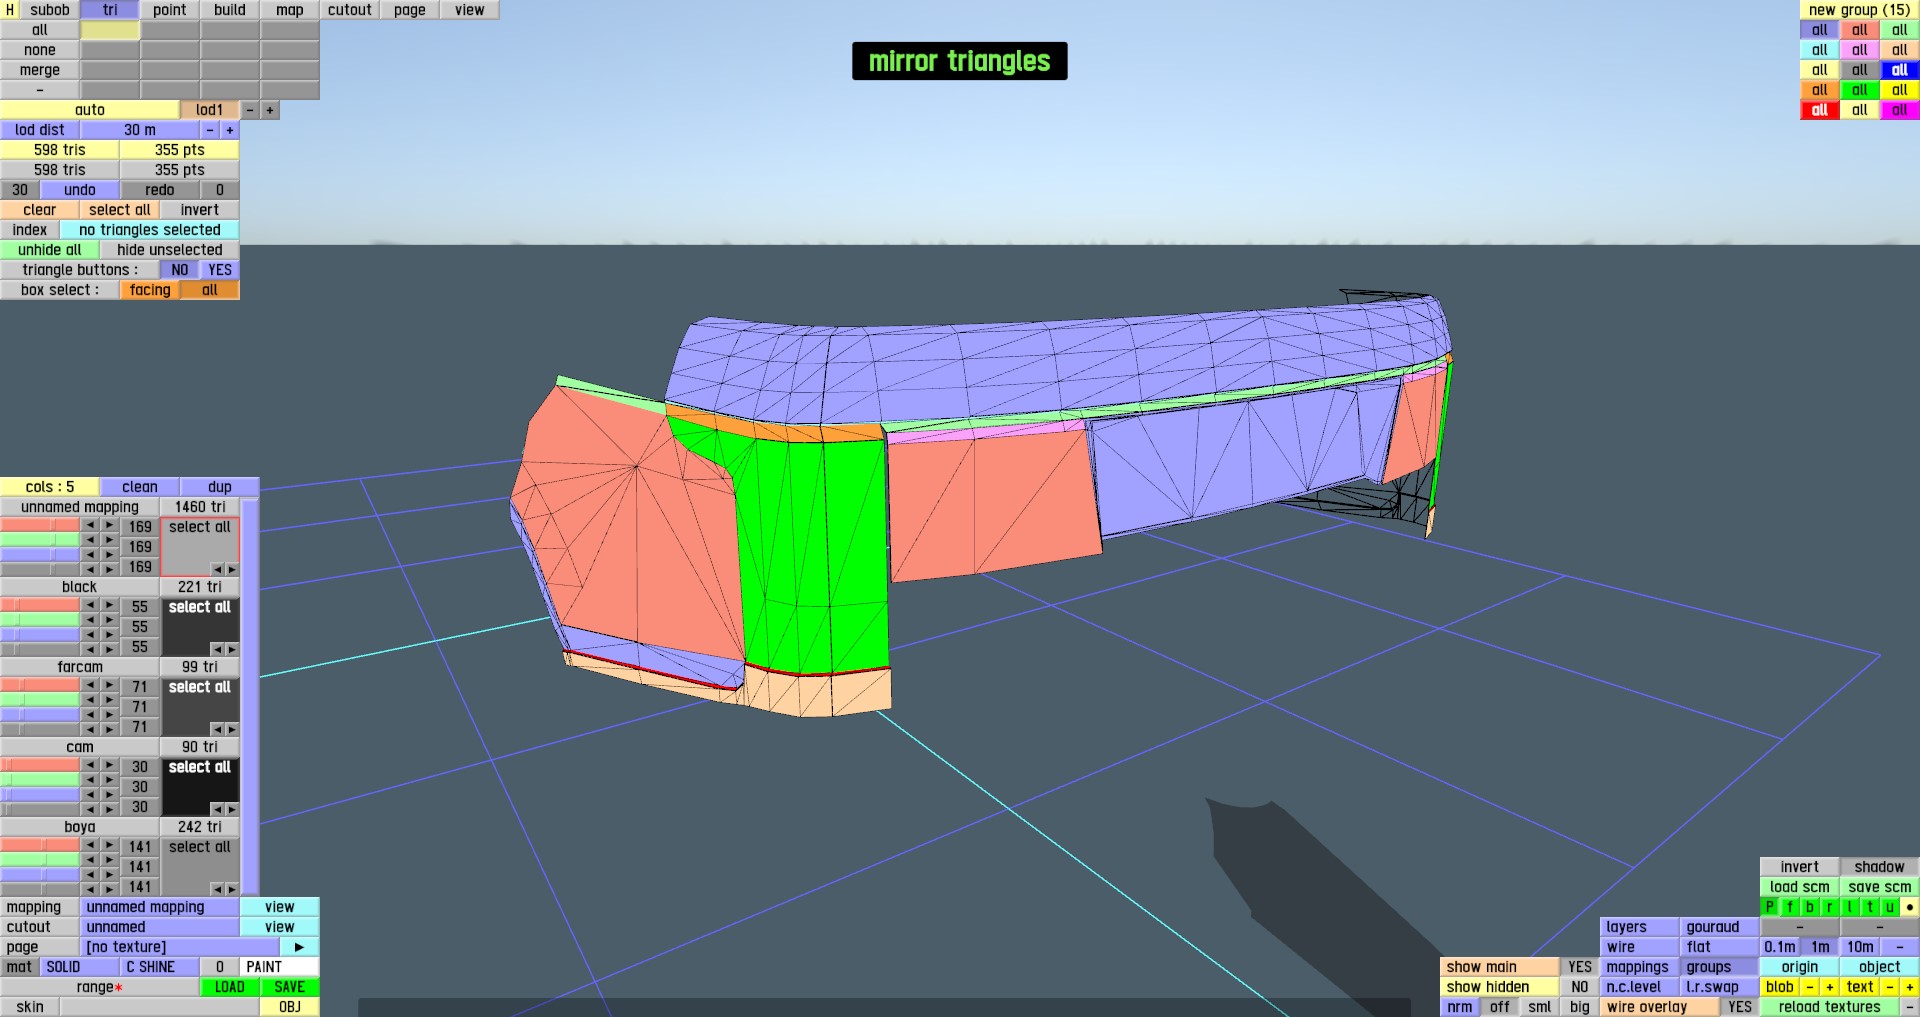Switch to right view with r
This screenshot has height=1017, width=1920.
(x=1830, y=907)
